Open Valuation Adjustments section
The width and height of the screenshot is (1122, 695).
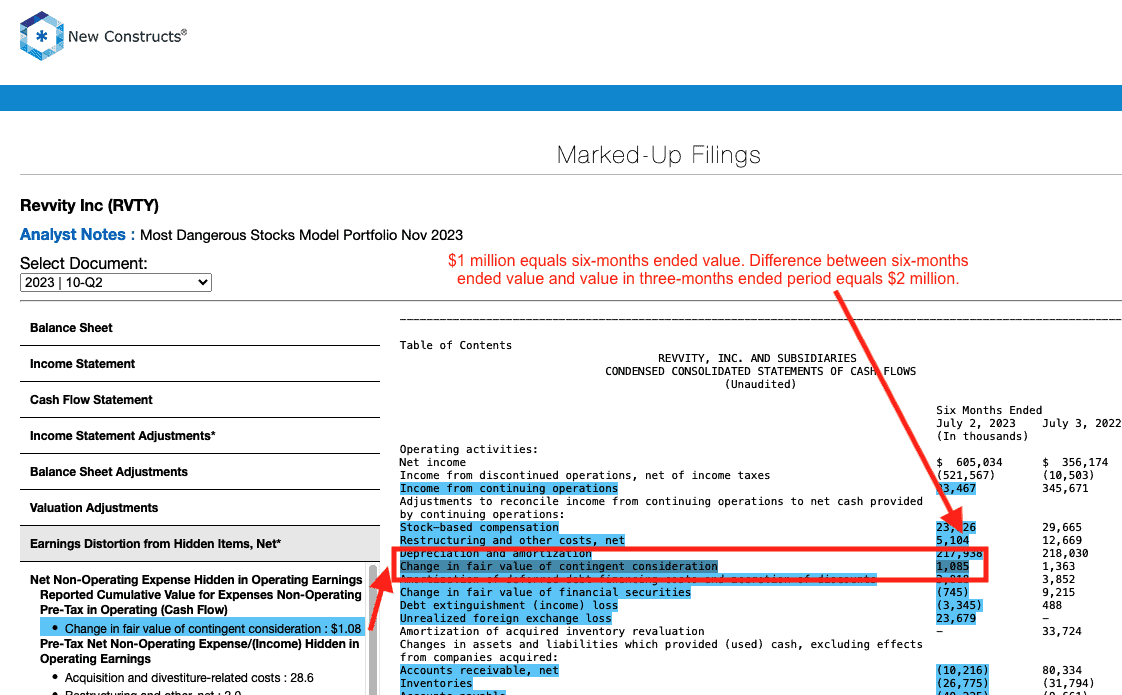click(x=200, y=507)
